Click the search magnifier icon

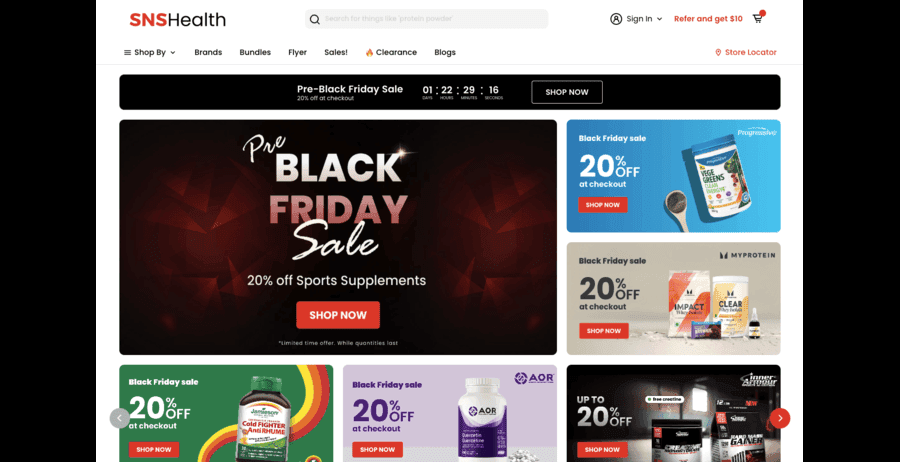click(315, 19)
